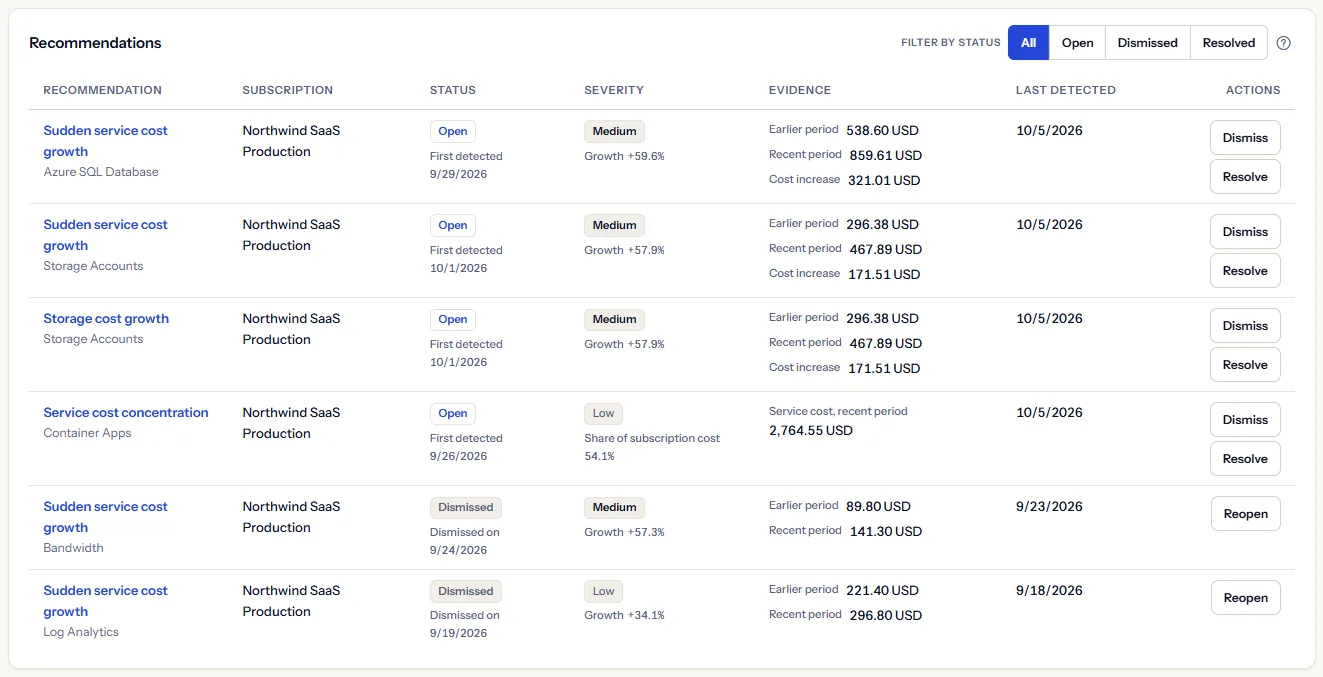Screen dimensions: 1323x677
Task: Open the Storage cost growth link
Action: tap(106, 319)
